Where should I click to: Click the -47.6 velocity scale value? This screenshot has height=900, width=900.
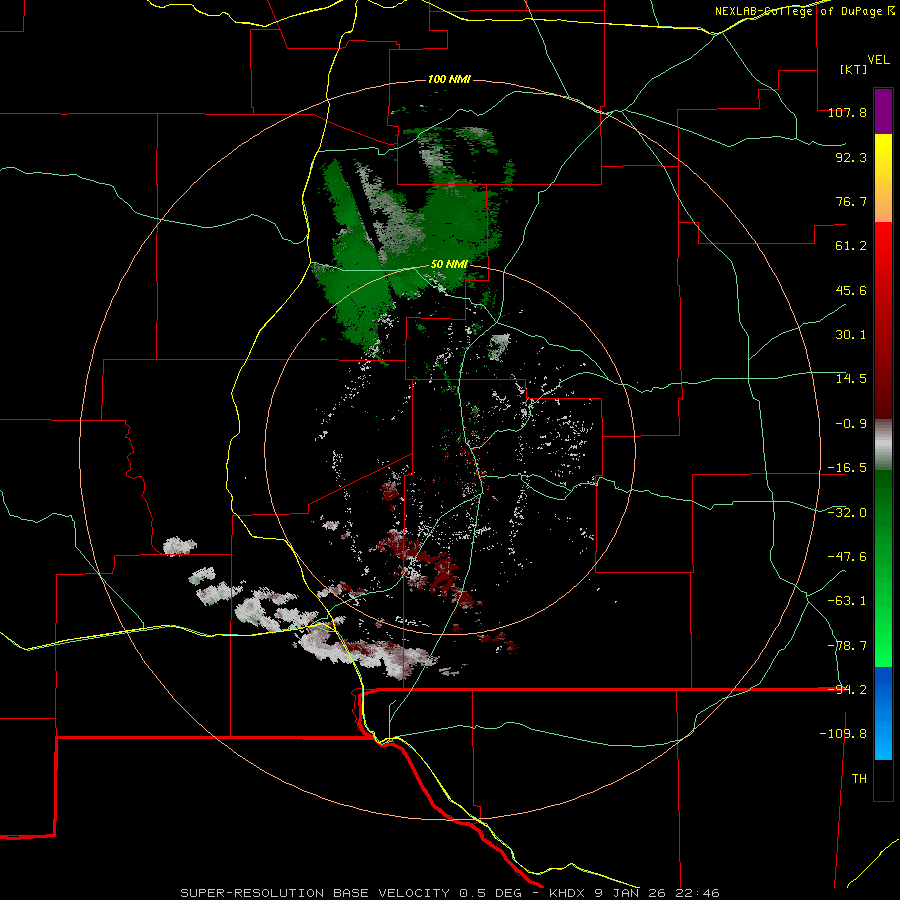[847, 557]
